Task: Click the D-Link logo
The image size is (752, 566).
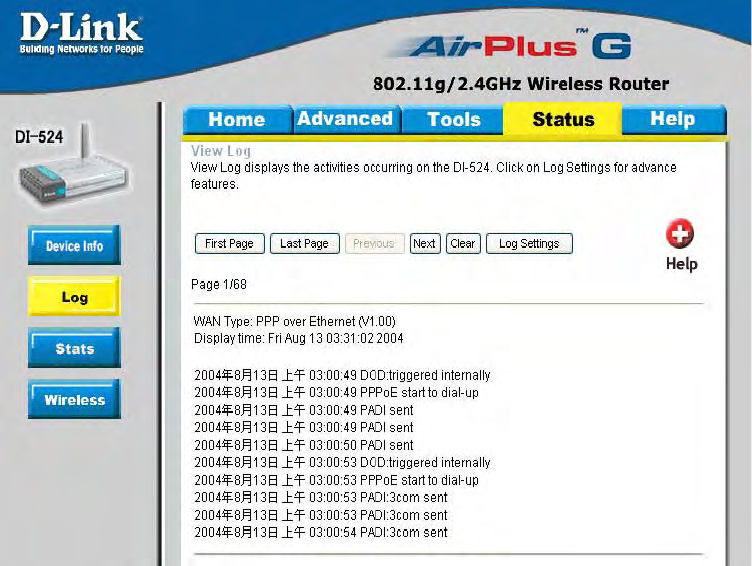Action: (x=81, y=33)
